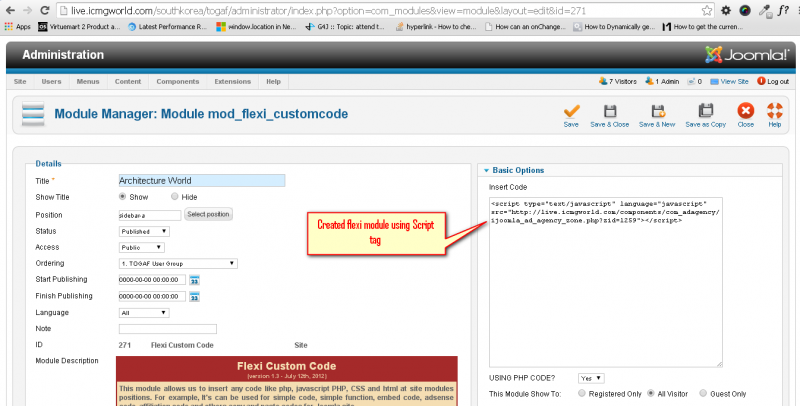Select Guest Only radio button

coord(703,393)
